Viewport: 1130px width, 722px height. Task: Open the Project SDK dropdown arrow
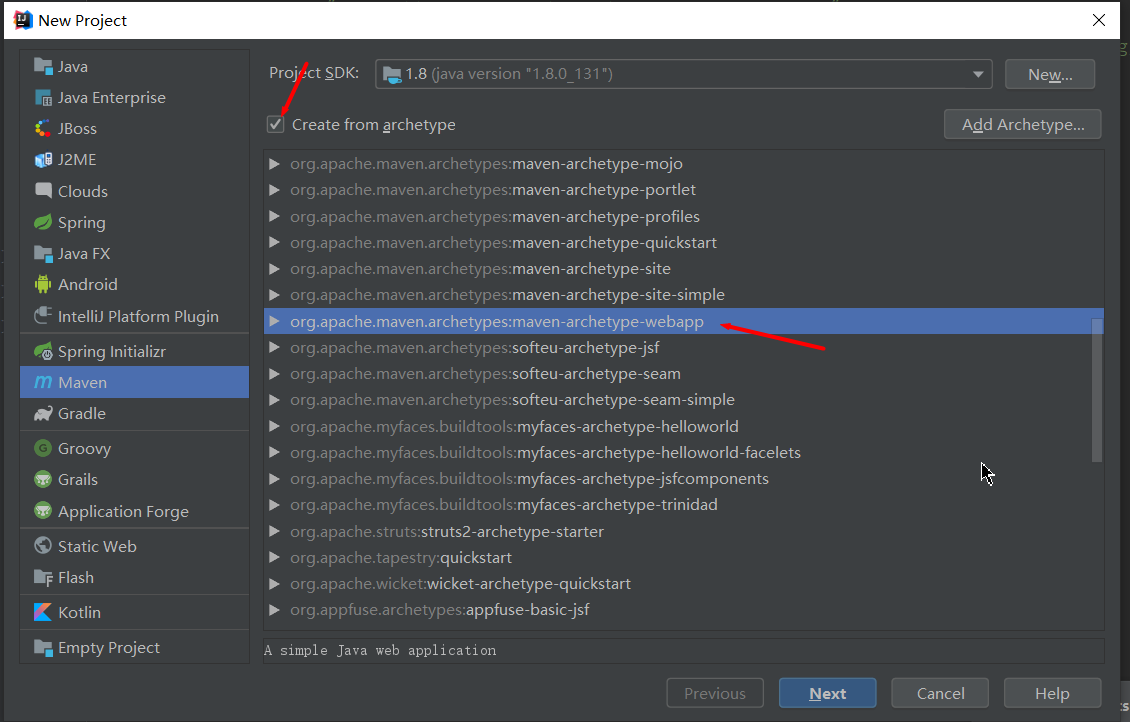[x=978, y=74]
